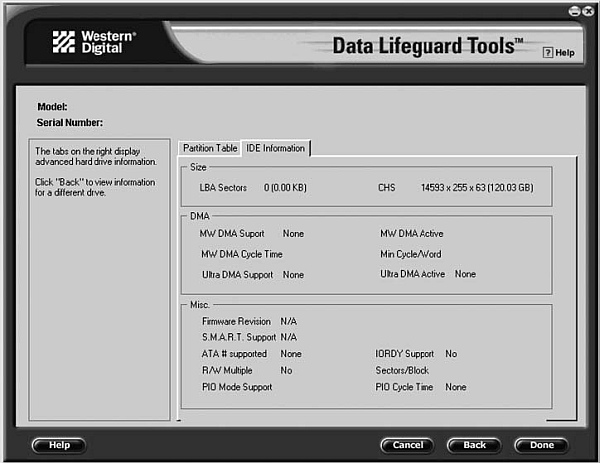Viewport: 600px width, 463px height.
Task: Click the PIO Cycle Time label
Action: coord(404,387)
